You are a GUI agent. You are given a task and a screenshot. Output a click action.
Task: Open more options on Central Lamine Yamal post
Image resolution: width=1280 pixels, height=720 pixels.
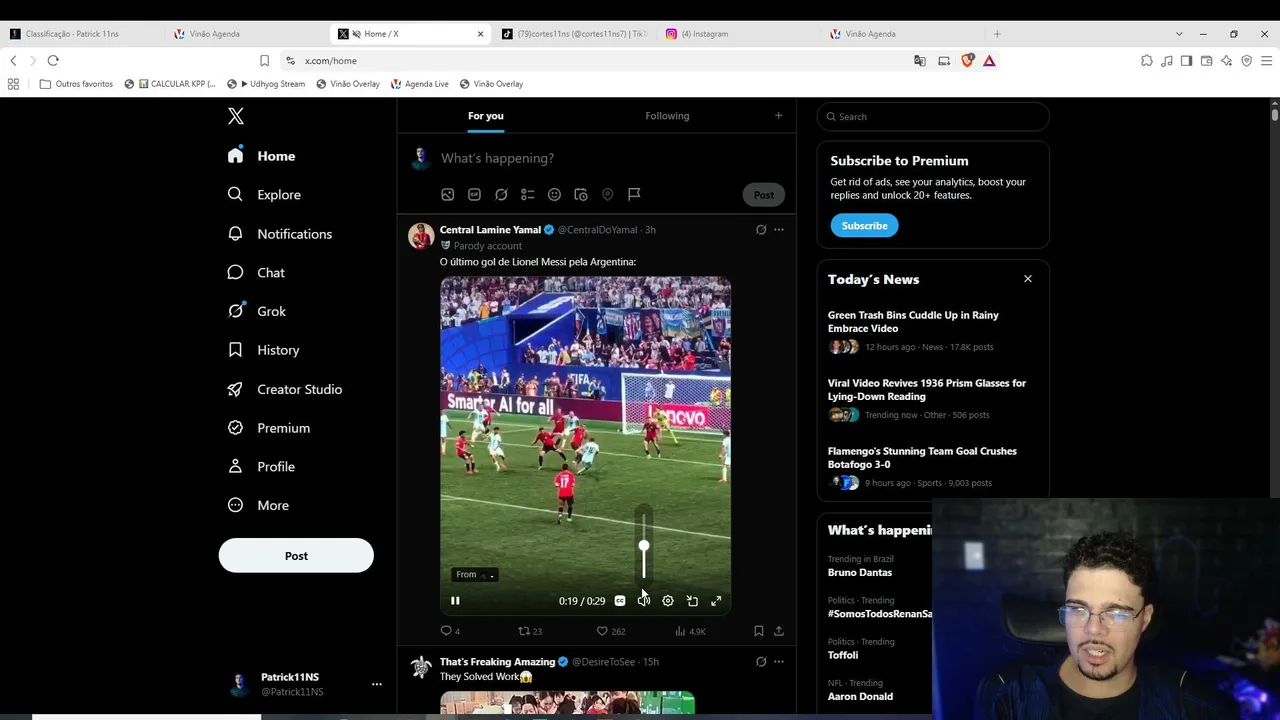(x=779, y=230)
